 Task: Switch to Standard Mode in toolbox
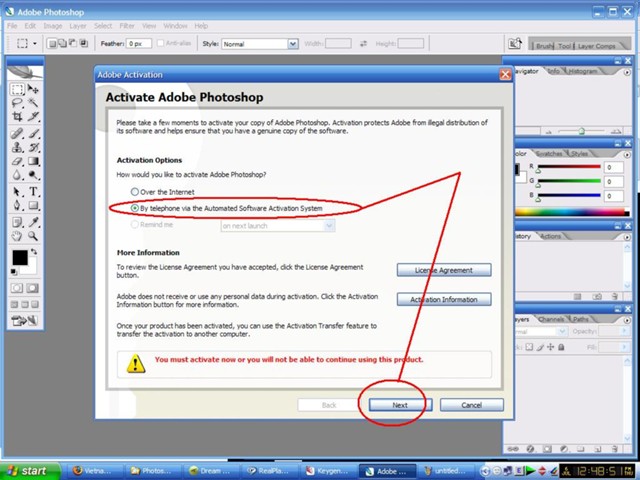[x=17, y=288]
